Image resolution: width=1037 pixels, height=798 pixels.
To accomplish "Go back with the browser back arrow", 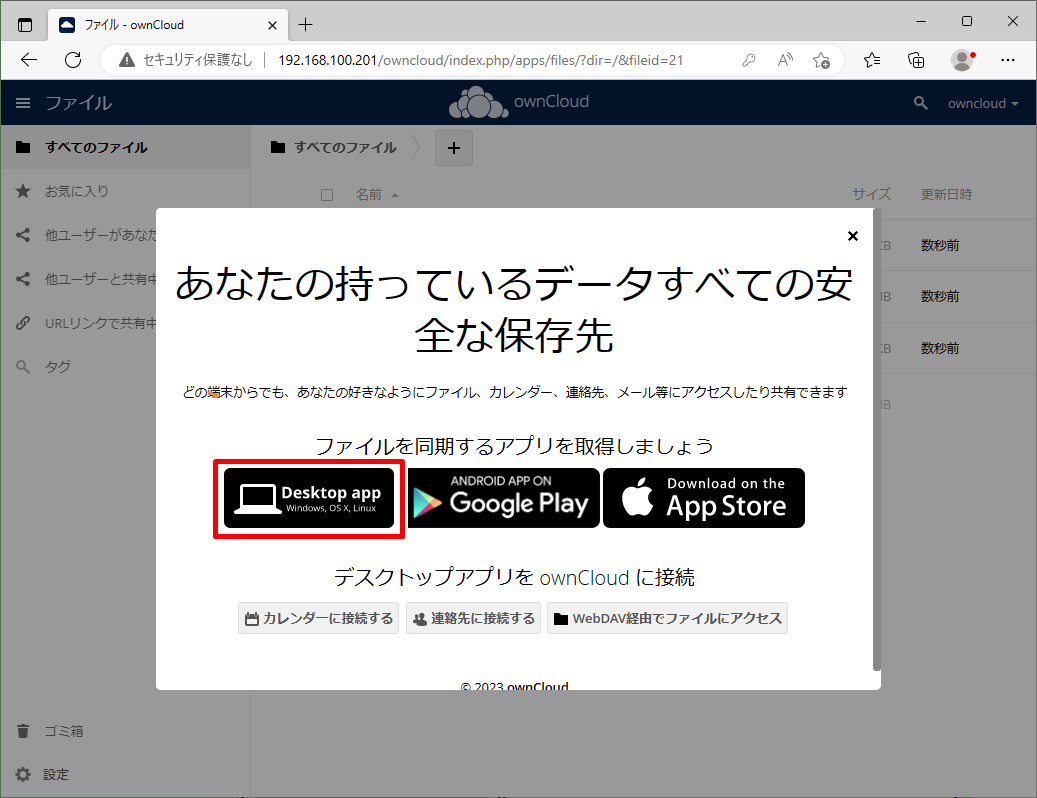I will click(x=29, y=60).
